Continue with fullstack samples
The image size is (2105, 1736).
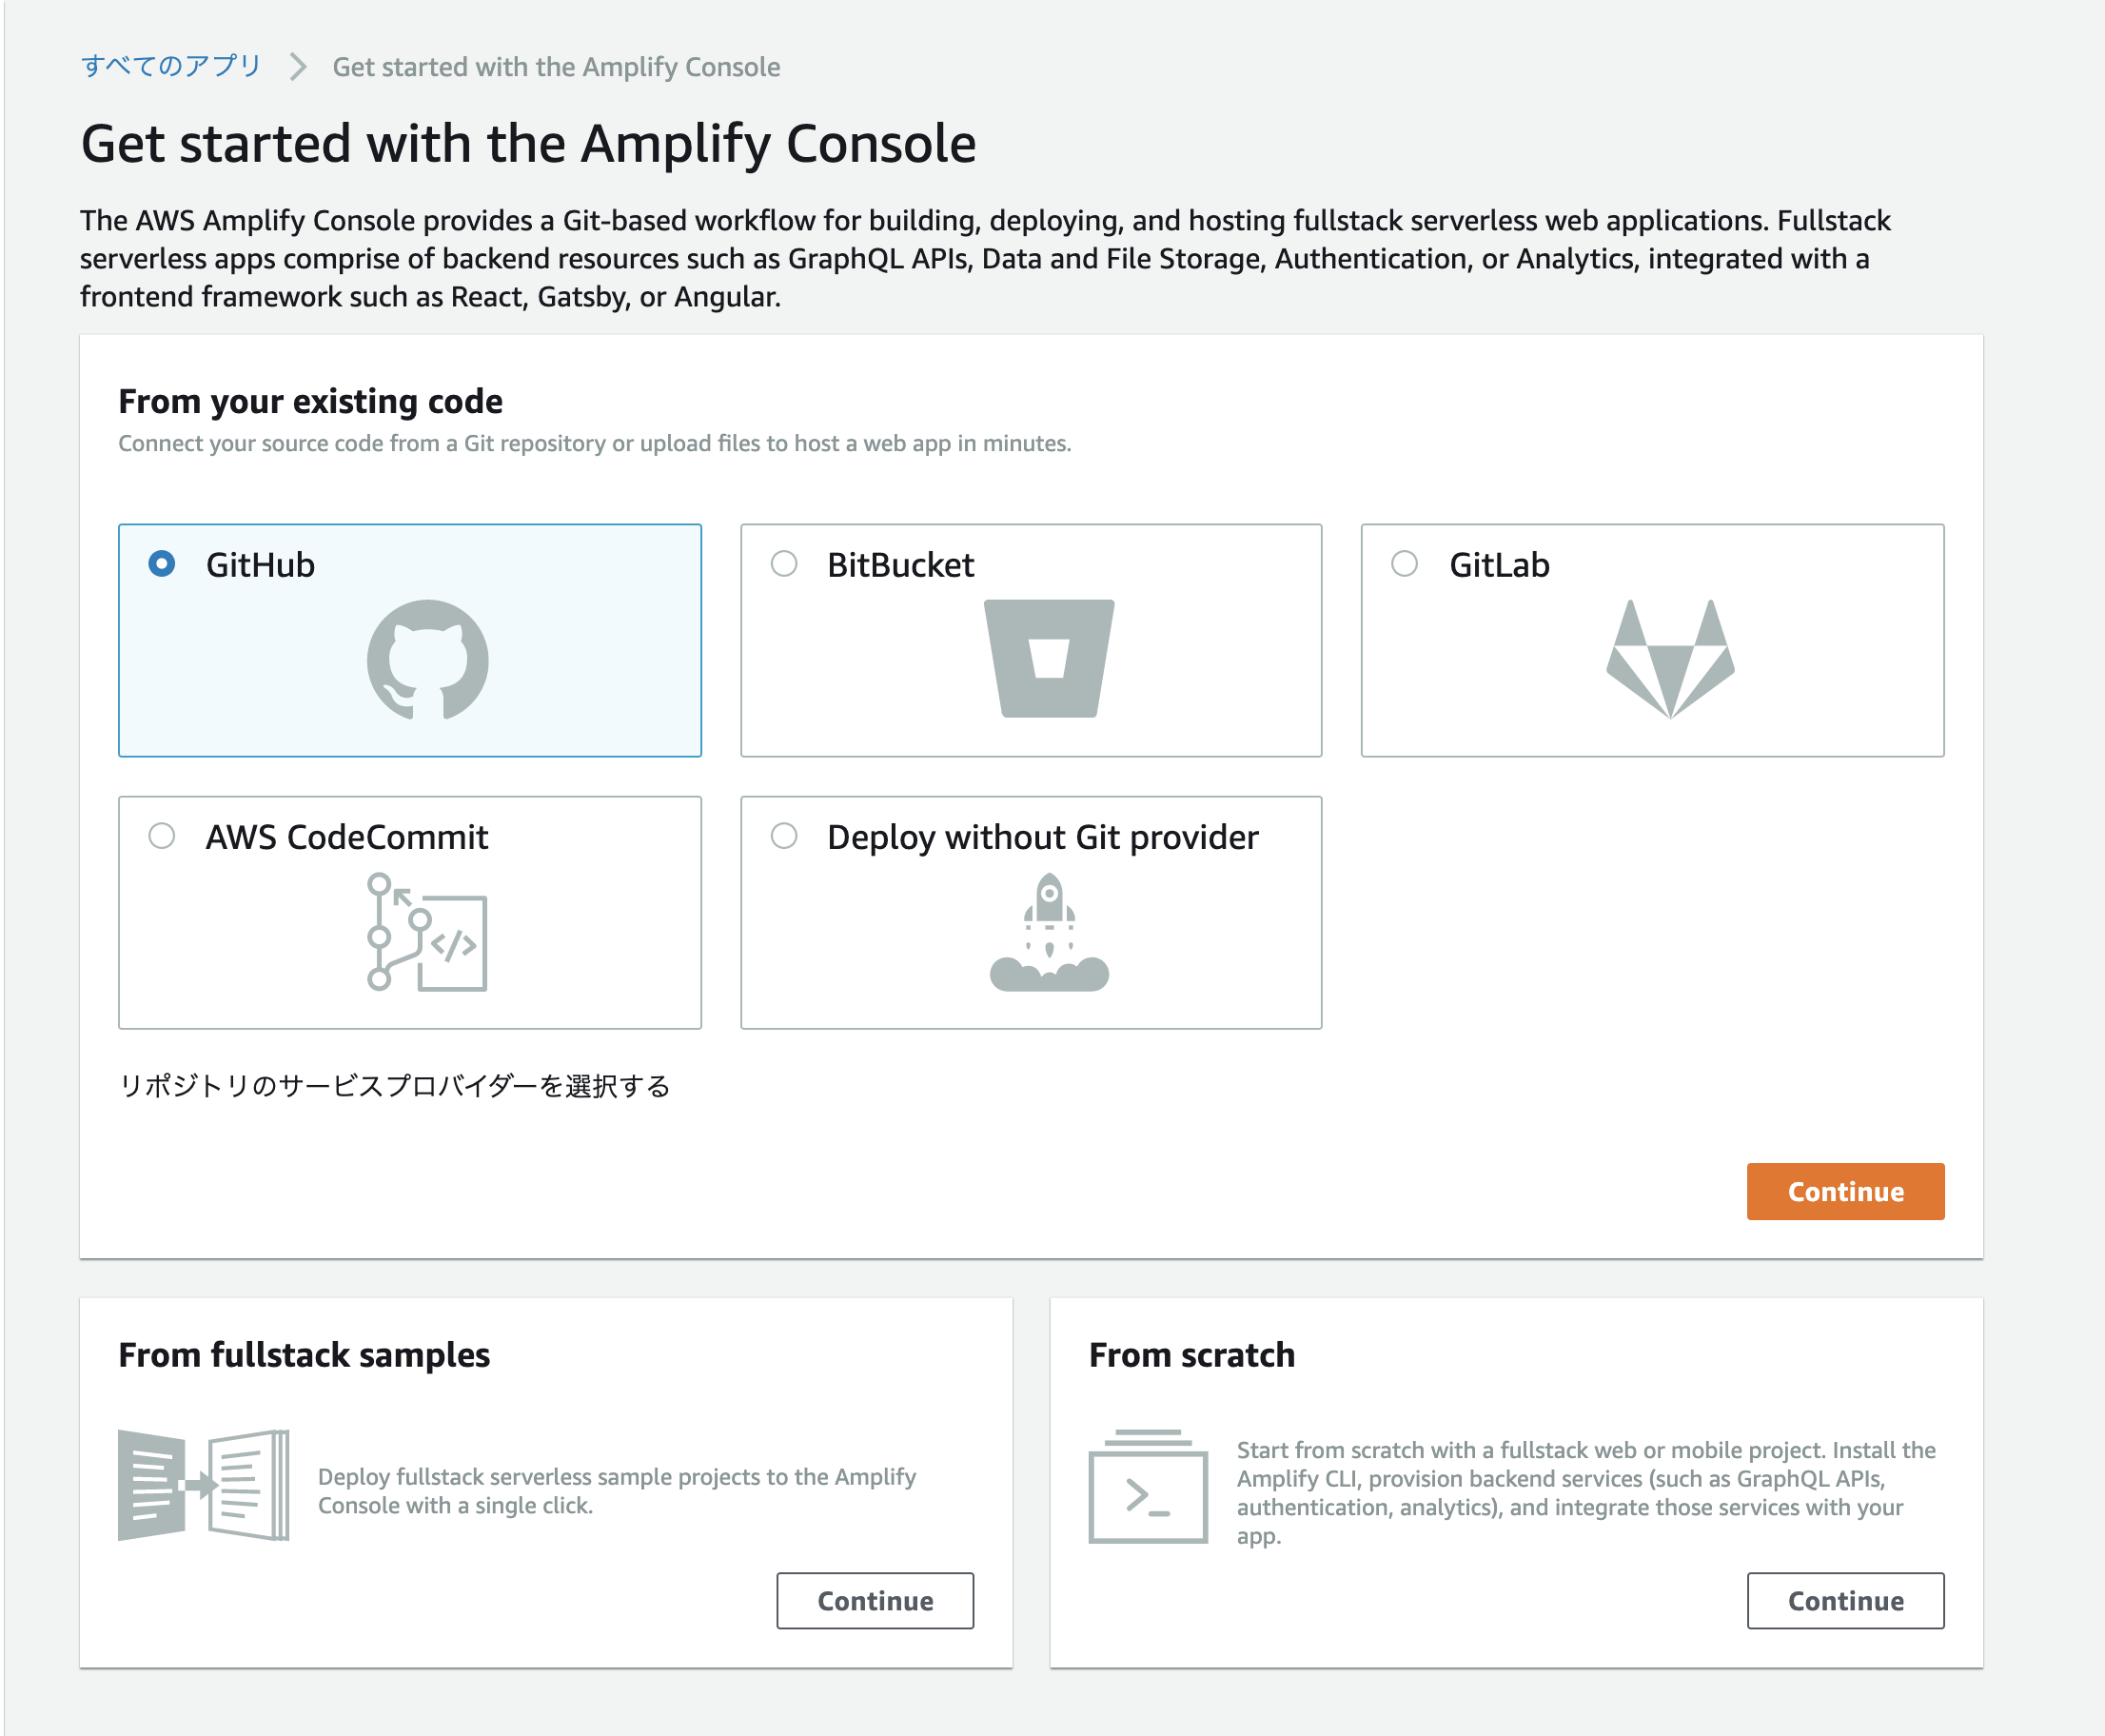coord(875,1601)
